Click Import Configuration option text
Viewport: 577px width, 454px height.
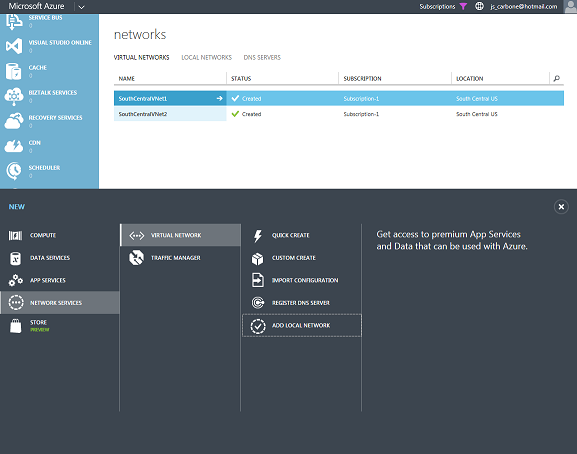305,280
